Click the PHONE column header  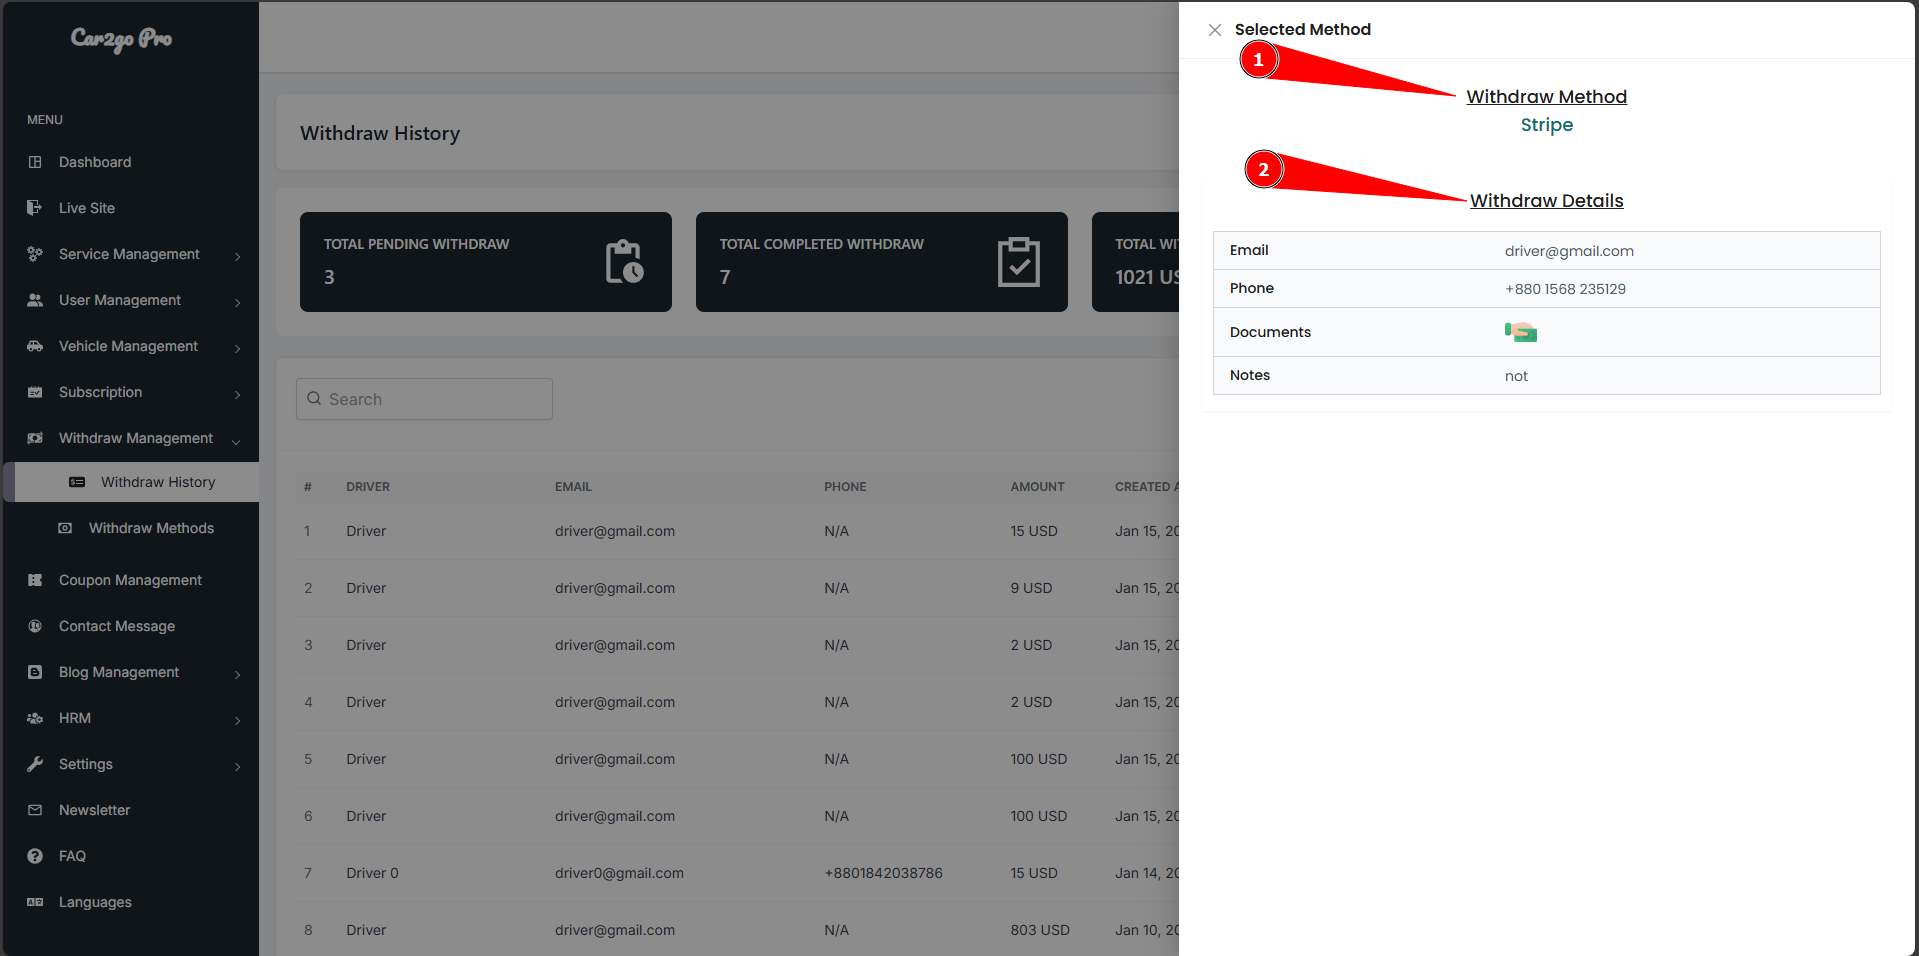pyautogui.click(x=845, y=487)
